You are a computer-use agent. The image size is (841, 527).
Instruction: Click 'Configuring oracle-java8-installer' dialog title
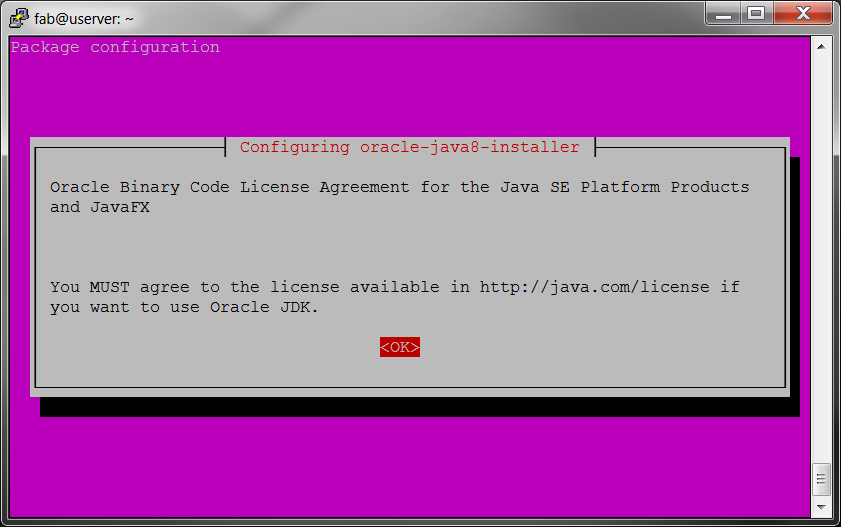click(x=410, y=147)
